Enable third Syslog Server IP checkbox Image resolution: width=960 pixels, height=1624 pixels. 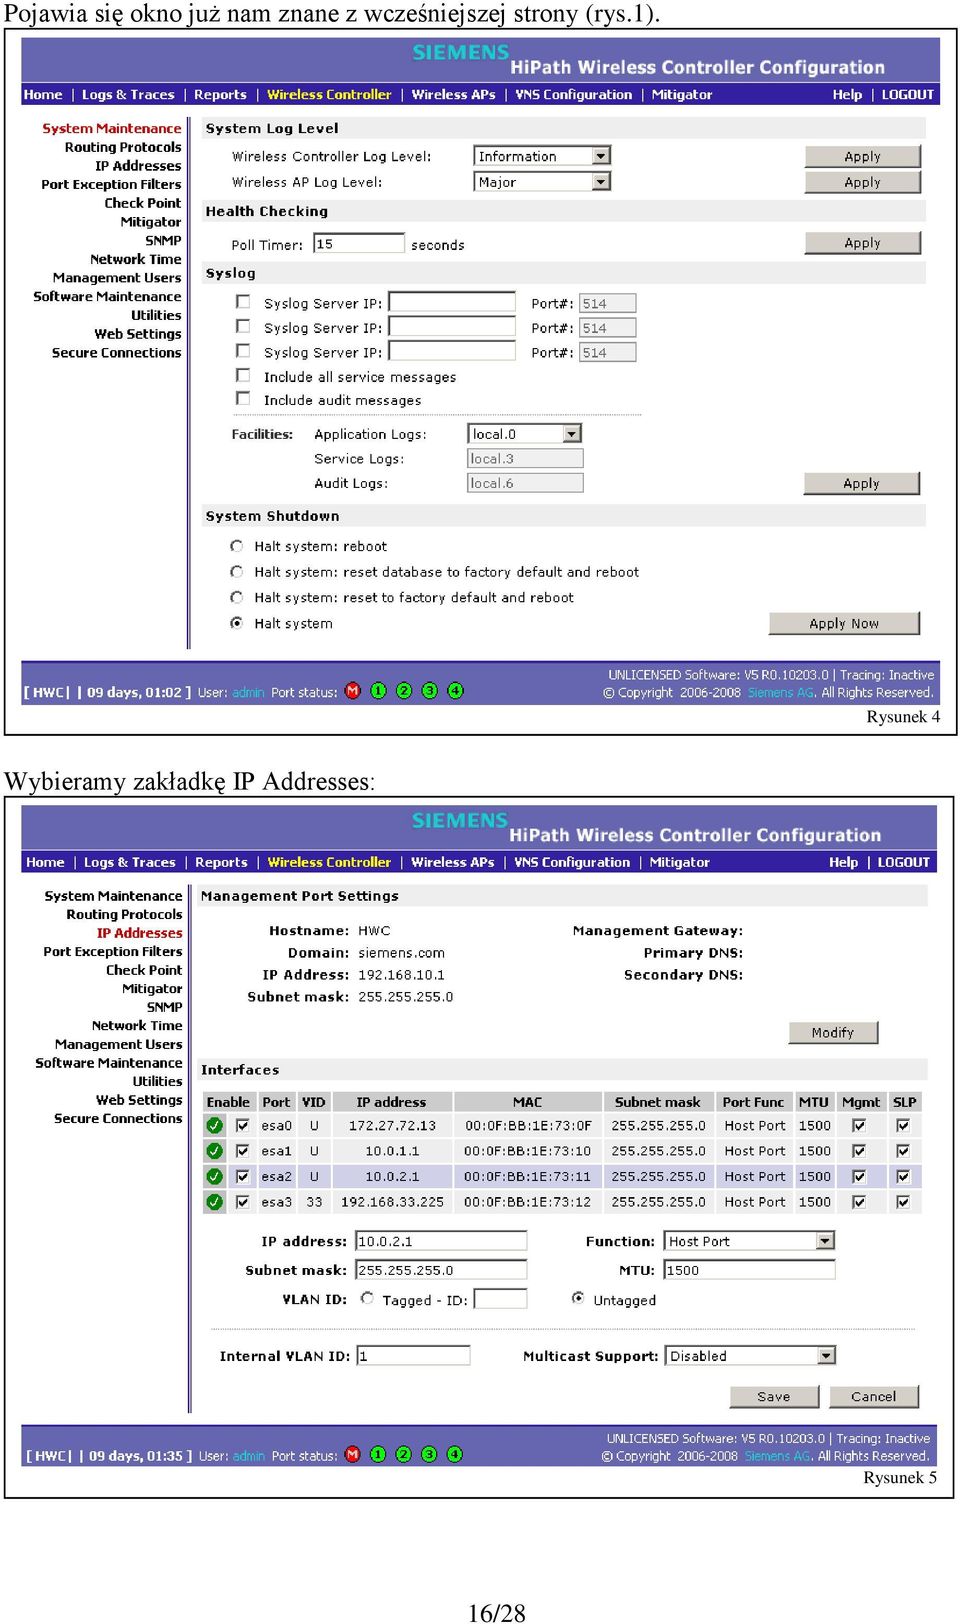(x=243, y=350)
